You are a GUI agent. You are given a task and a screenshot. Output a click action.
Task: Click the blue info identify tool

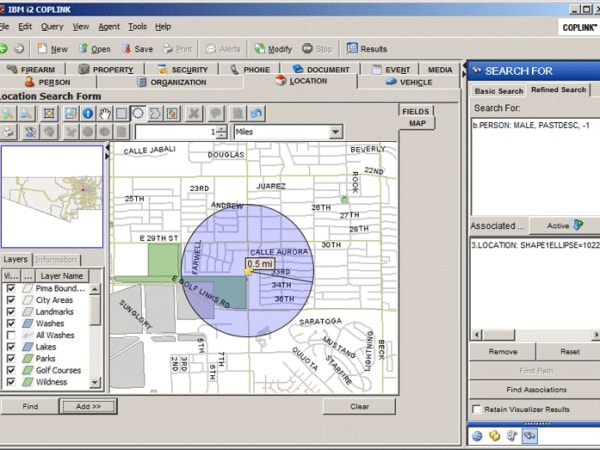[x=87, y=114]
